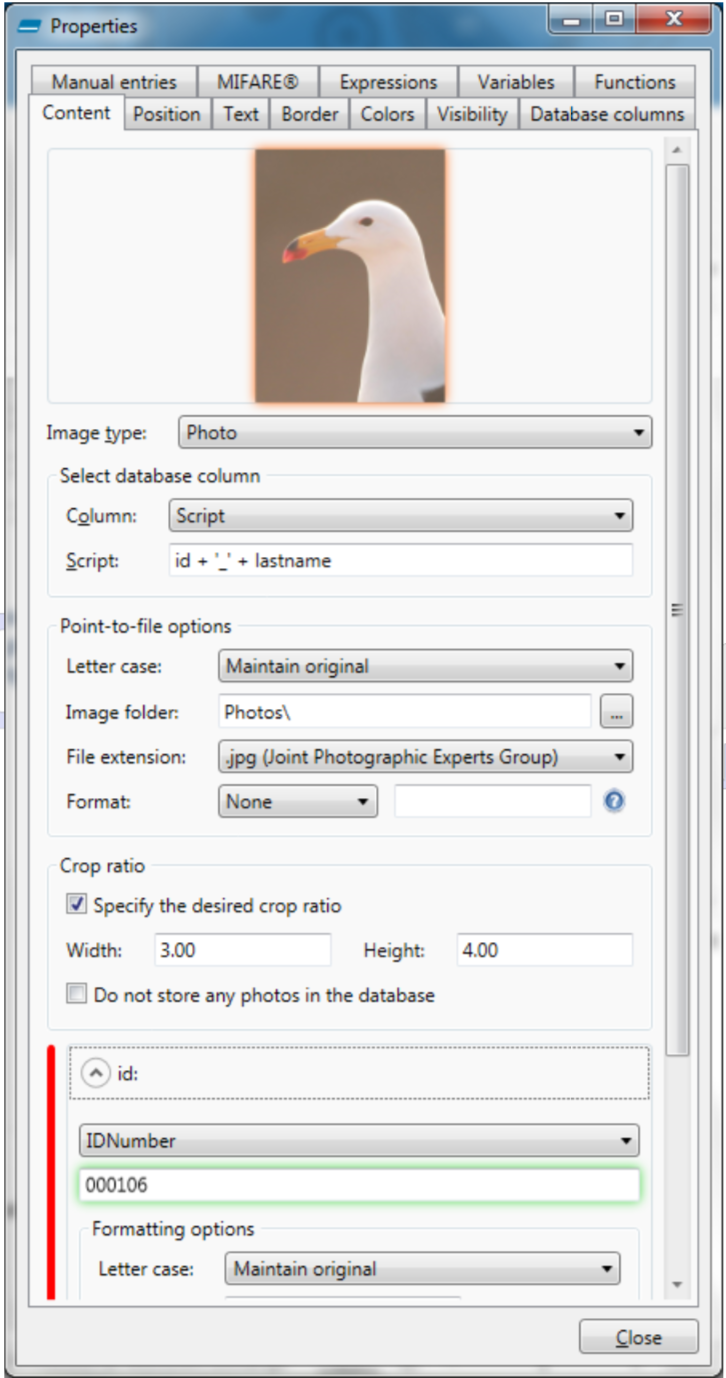The height and width of the screenshot is (1378, 726).
Task: Click the crop Width field
Action: [242, 950]
